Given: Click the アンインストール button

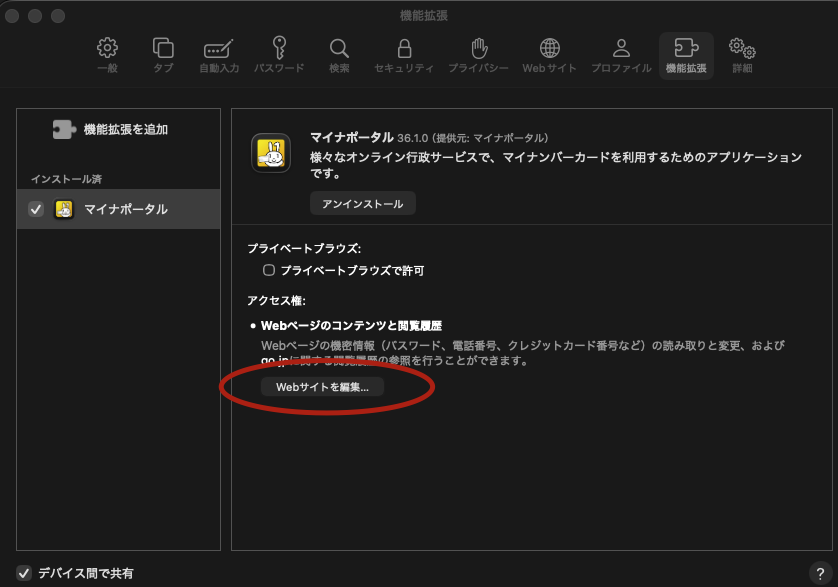Looking at the screenshot, I should [x=362, y=203].
